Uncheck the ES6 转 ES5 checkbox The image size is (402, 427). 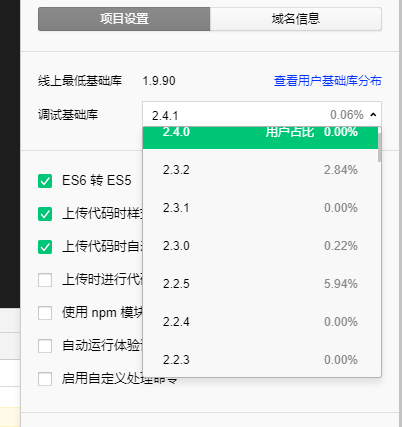click(45, 181)
